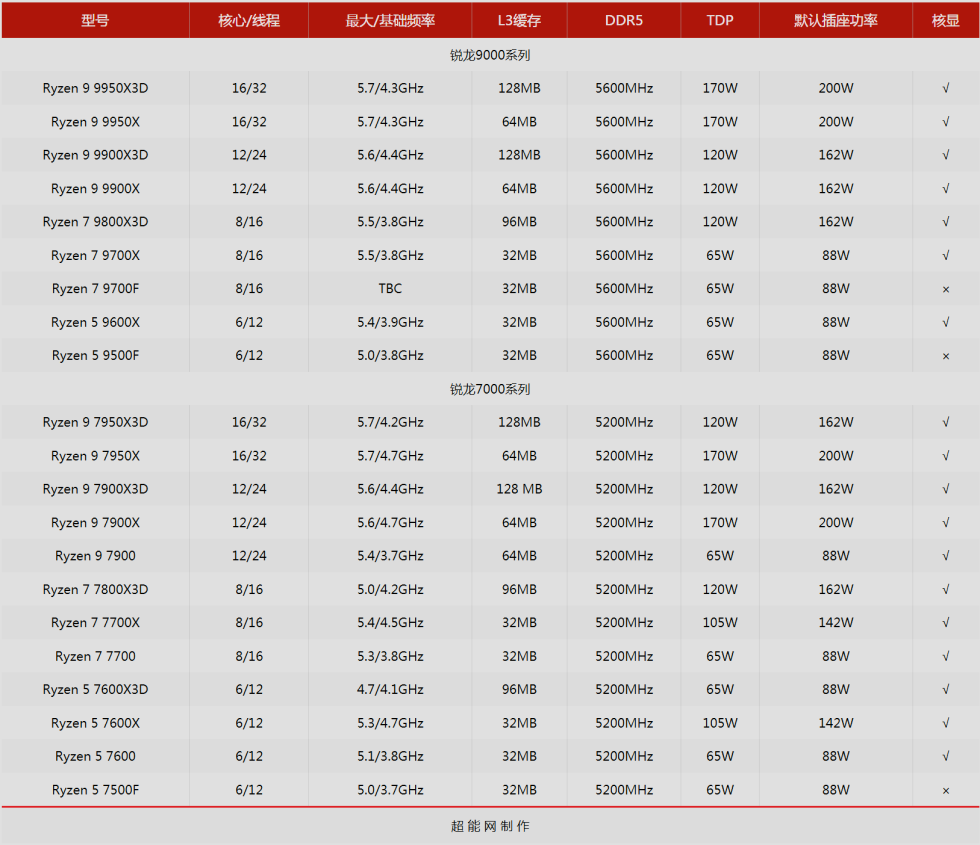Click the 5.3/4.7GHz frequency cell
Viewport: 980px width, 845px height.
390,724
